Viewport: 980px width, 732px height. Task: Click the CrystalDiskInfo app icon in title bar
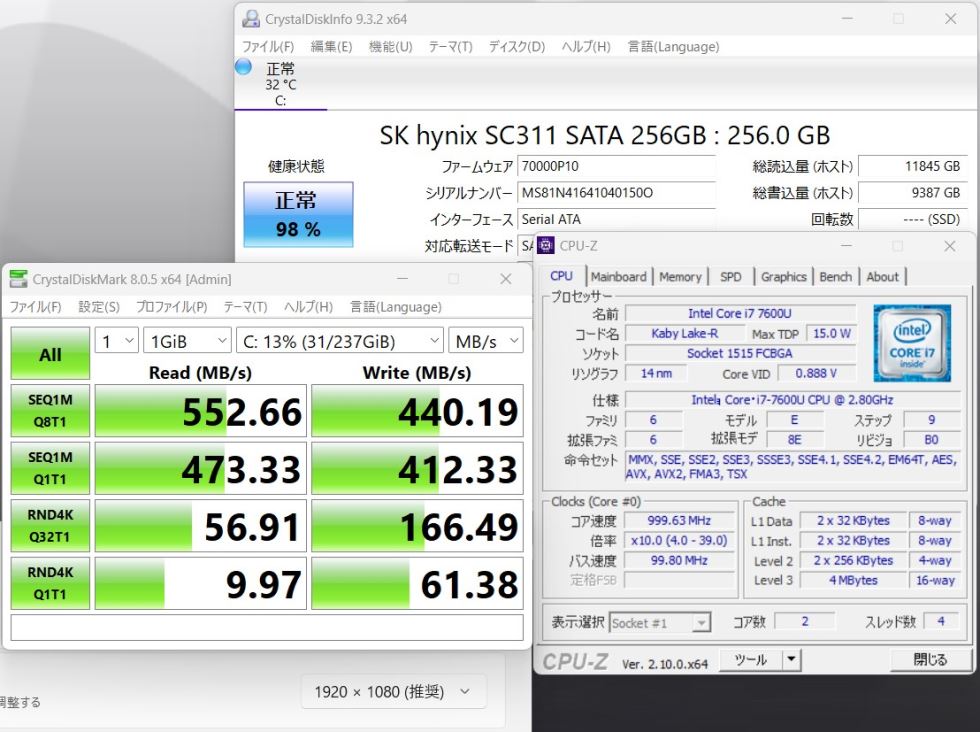pyautogui.click(x=251, y=19)
